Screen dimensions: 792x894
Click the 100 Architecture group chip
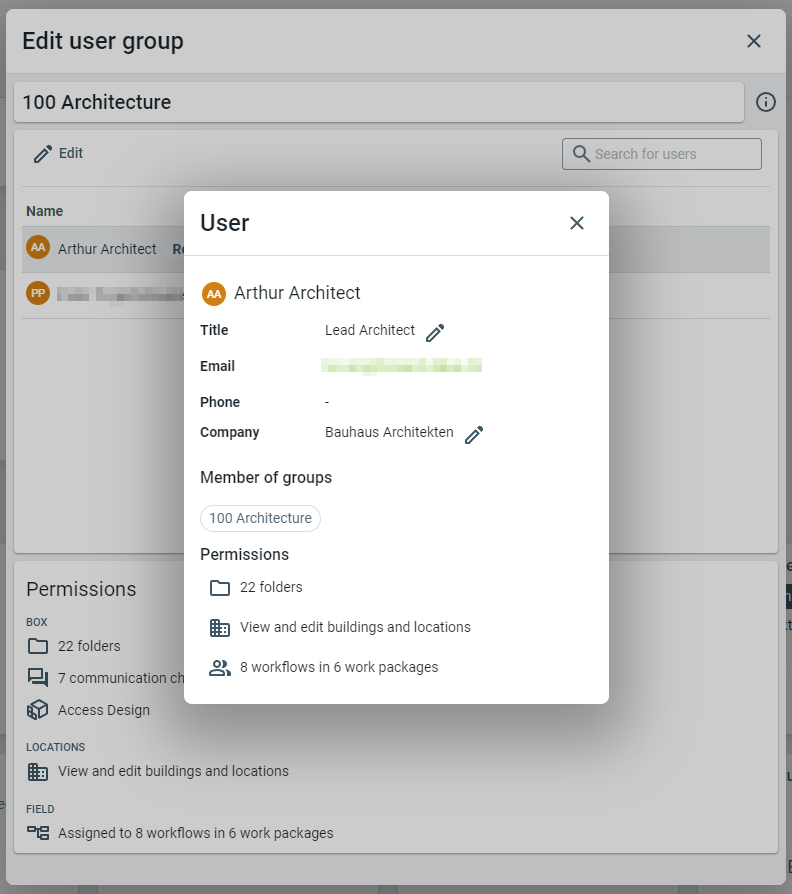point(260,518)
